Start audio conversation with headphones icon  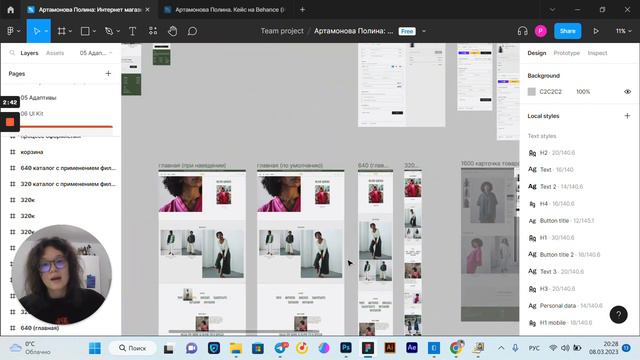coord(522,31)
